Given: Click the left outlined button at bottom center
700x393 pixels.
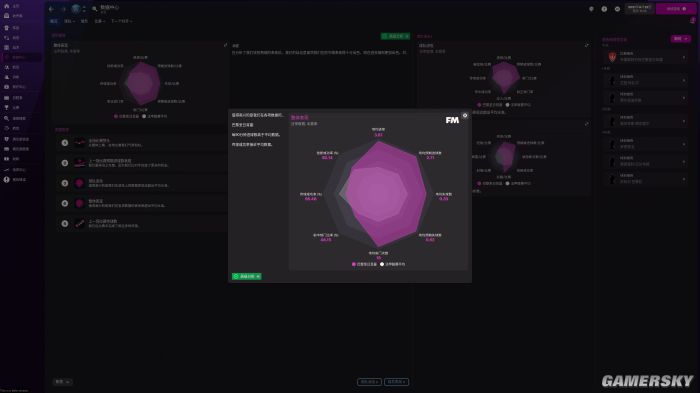Looking at the screenshot, I should pyautogui.click(x=369, y=382).
